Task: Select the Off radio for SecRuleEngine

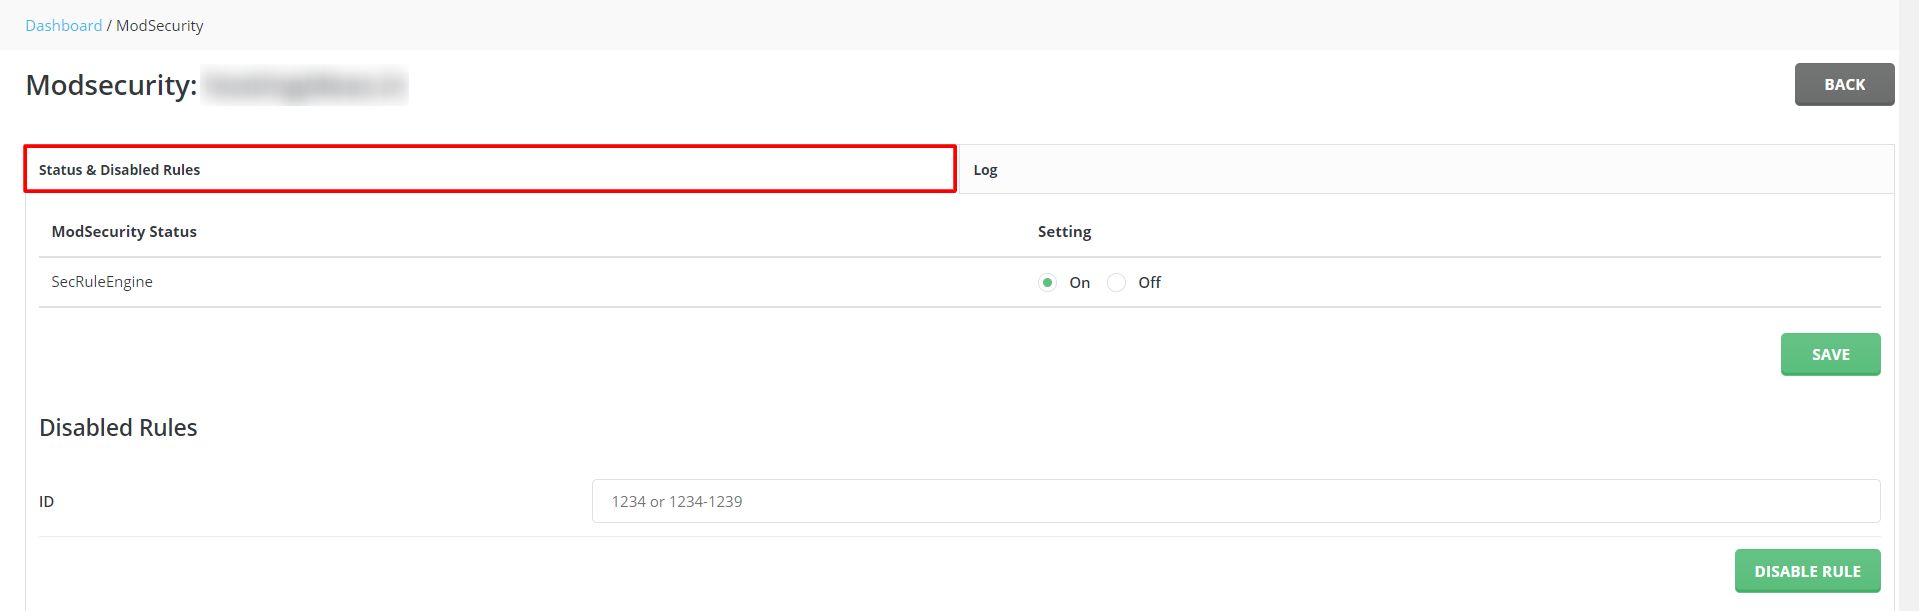Action: pos(1116,283)
